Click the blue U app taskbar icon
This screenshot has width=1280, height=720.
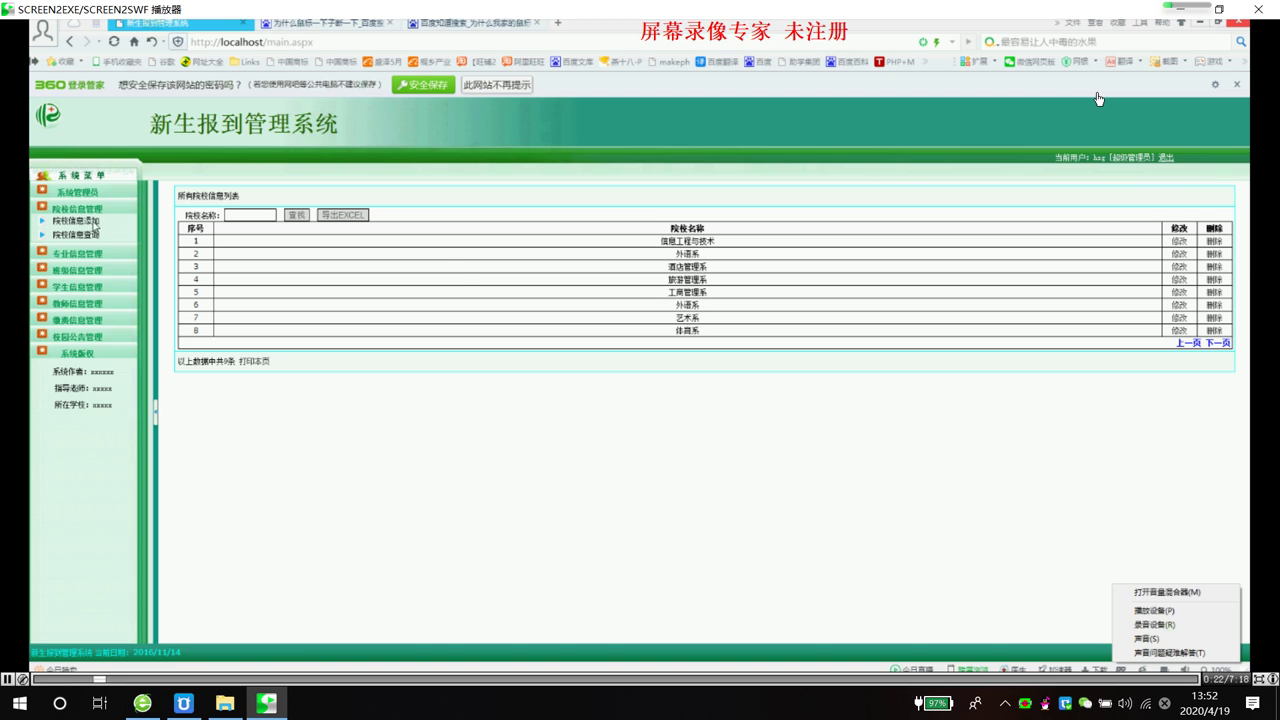pos(184,703)
